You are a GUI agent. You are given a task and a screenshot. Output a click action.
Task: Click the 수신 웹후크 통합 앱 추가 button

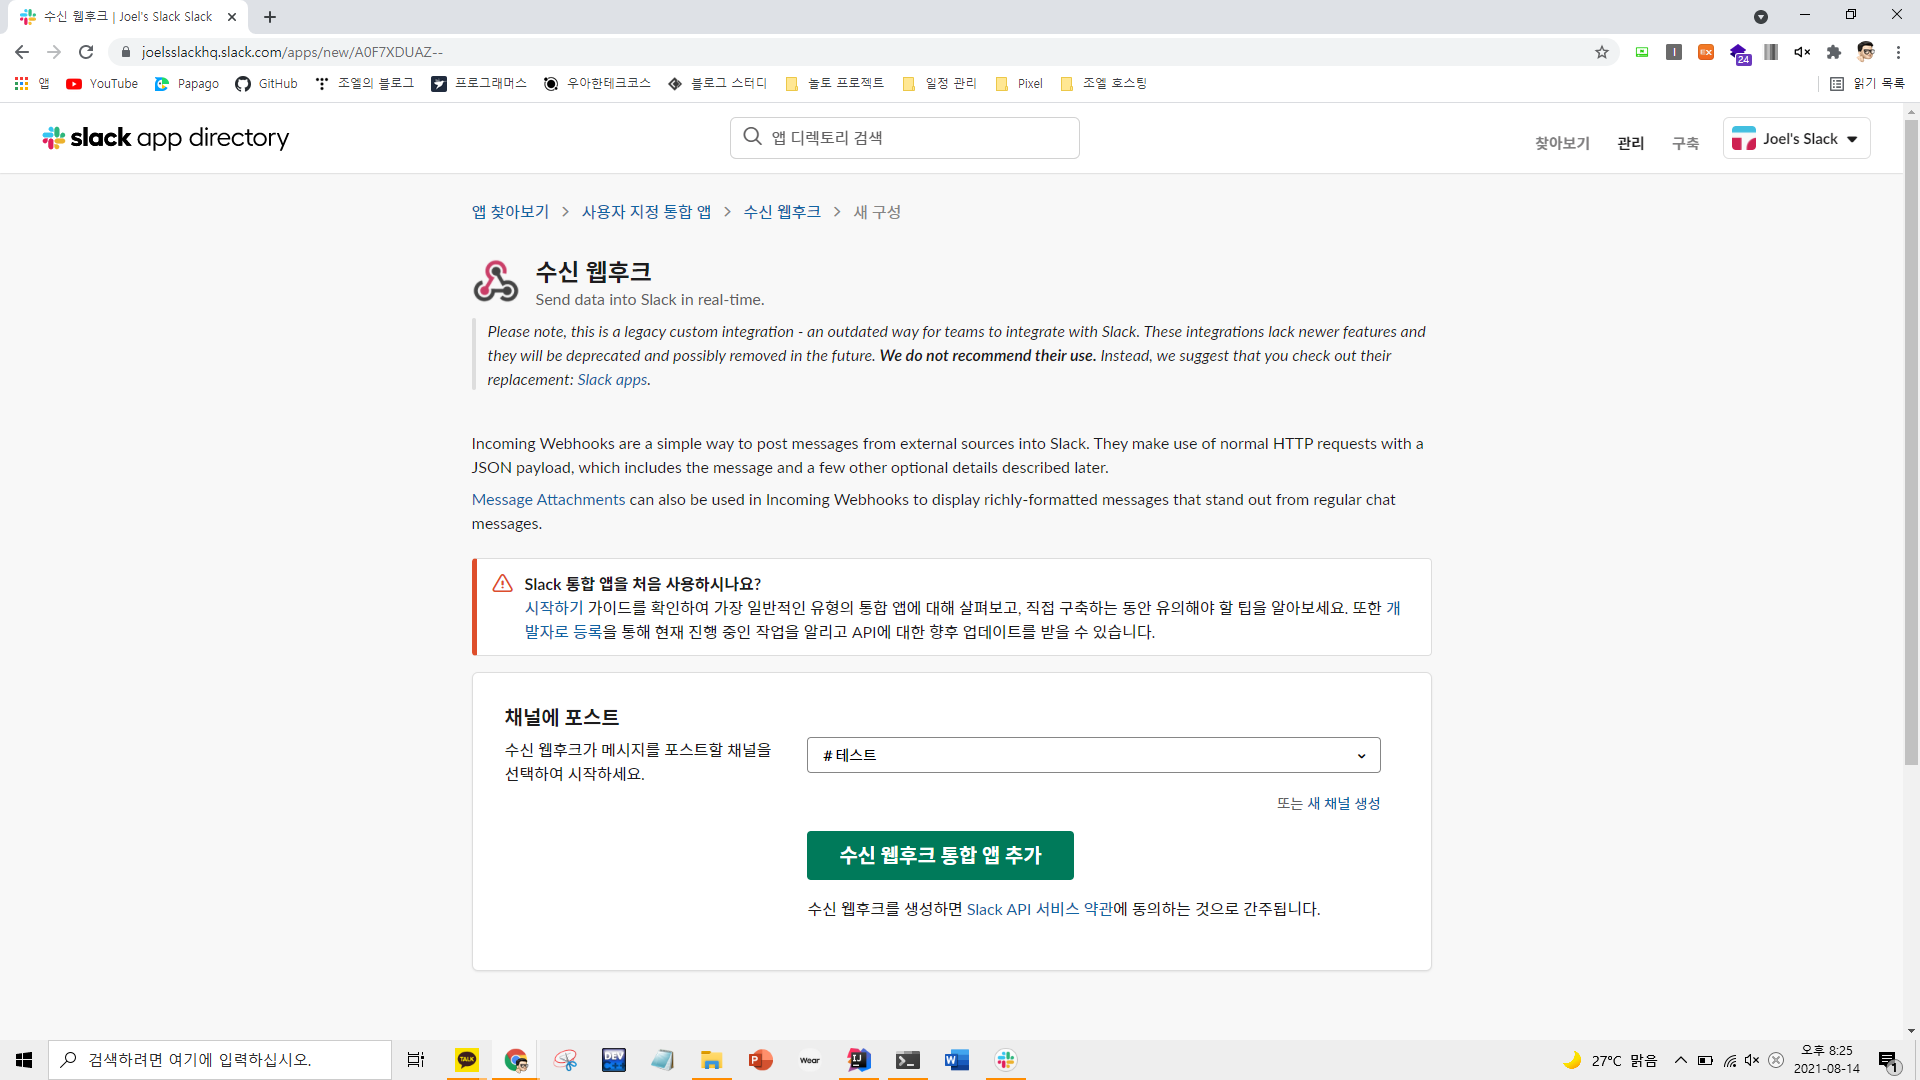click(x=940, y=855)
